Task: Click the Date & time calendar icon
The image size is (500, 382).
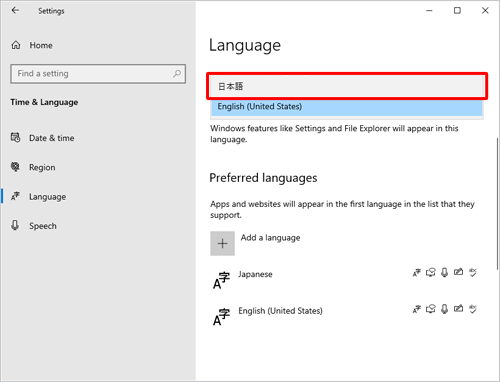Action: tap(15, 137)
